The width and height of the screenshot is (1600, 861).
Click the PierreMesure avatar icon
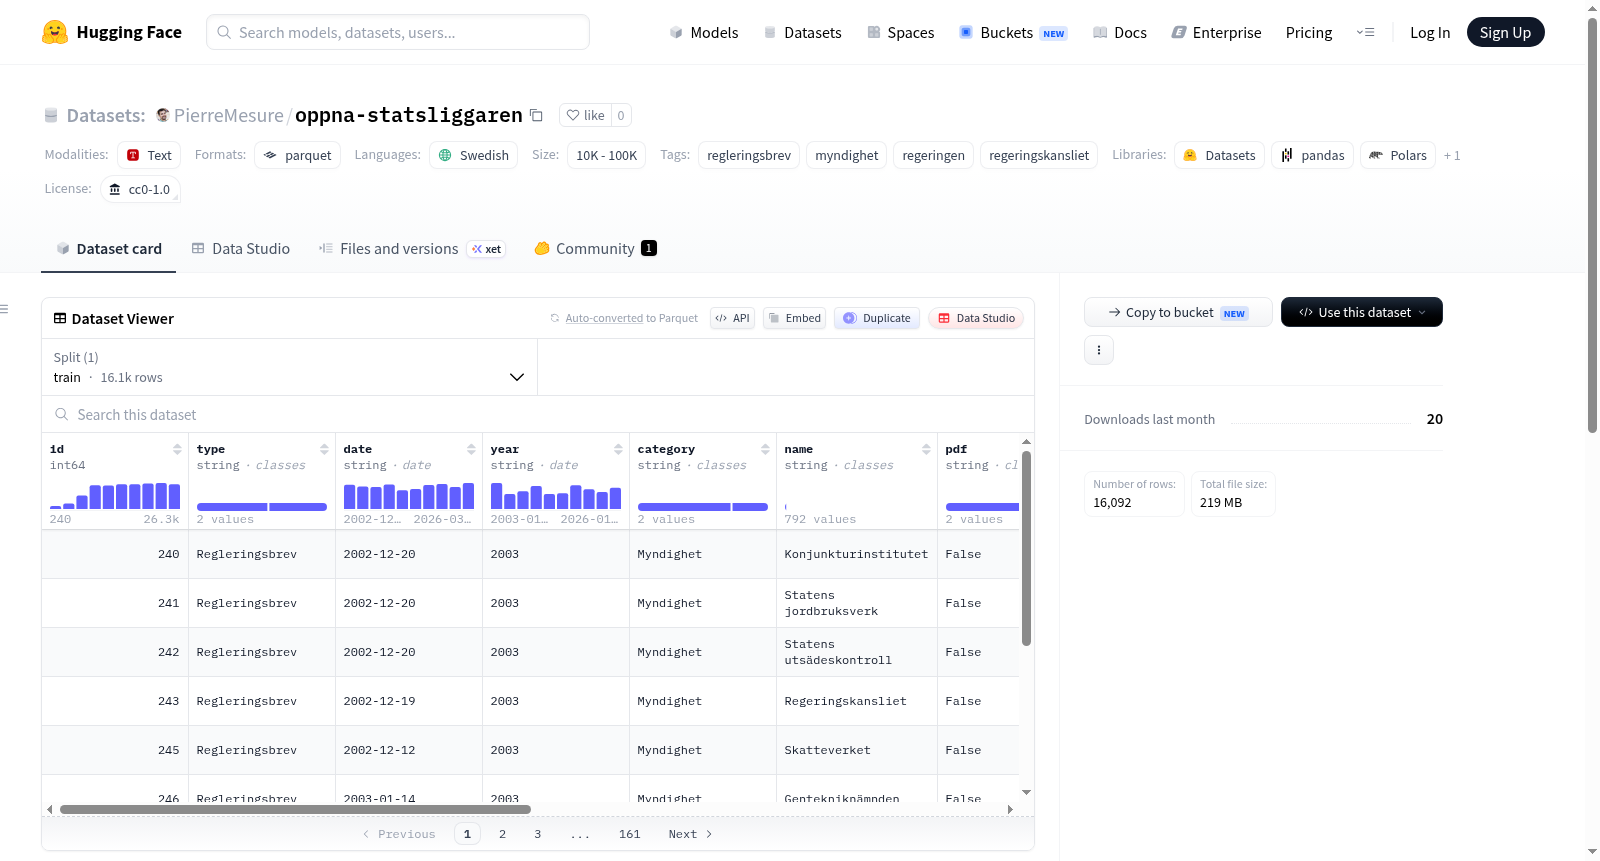click(x=163, y=115)
